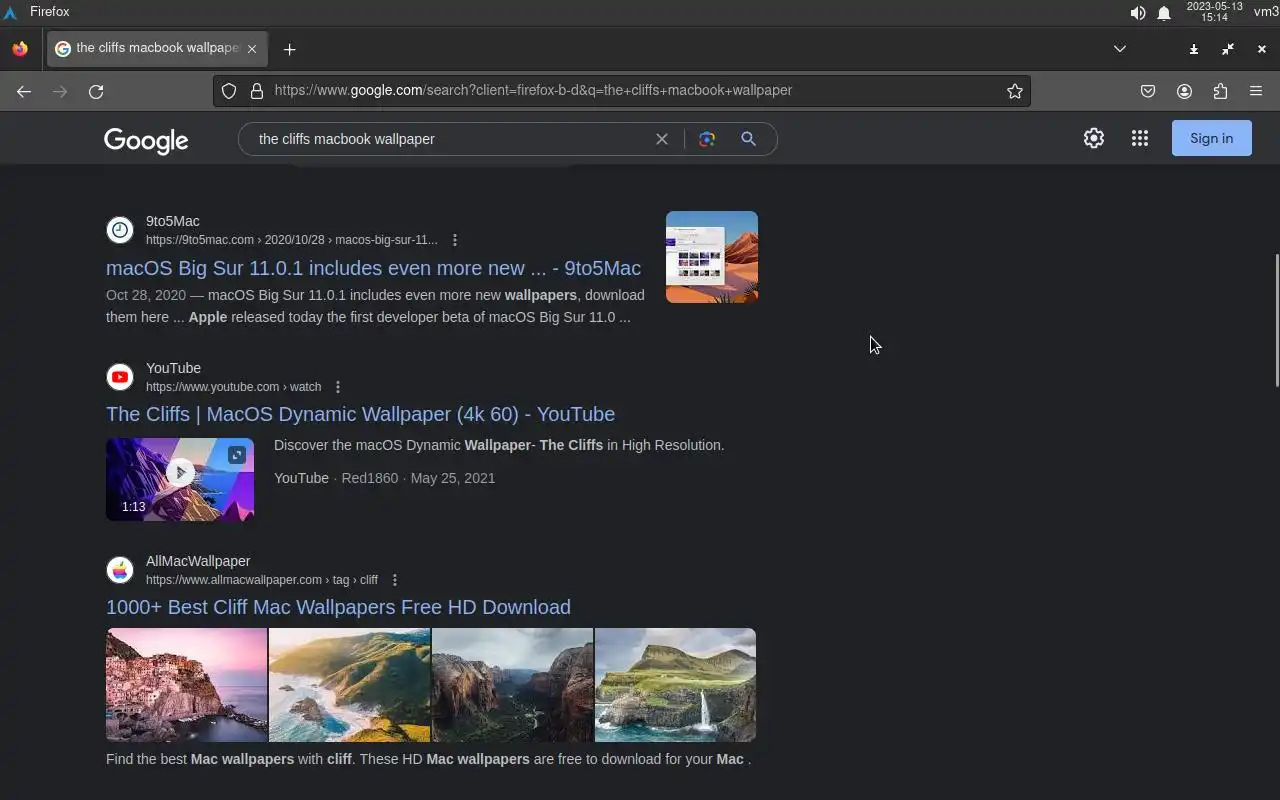1280x800 pixels.
Task: Submit search with magnifier icon
Action: point(748,139)
